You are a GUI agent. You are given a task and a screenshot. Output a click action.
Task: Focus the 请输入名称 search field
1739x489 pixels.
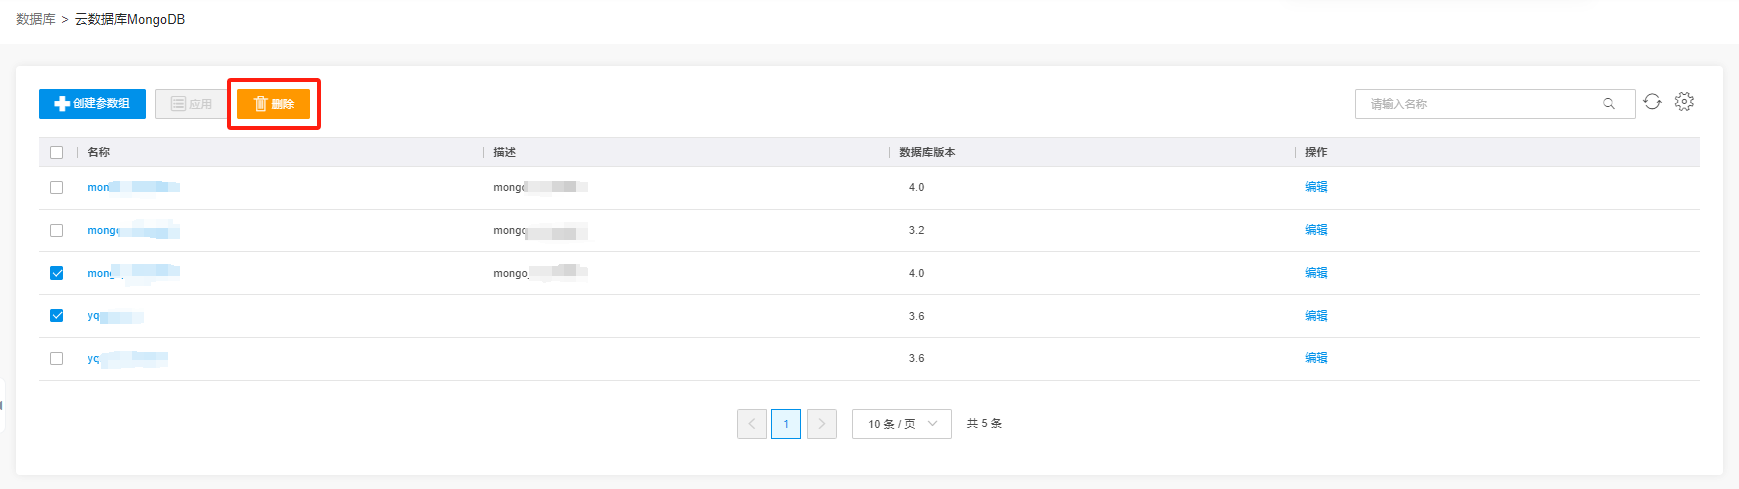[1480, 104]
